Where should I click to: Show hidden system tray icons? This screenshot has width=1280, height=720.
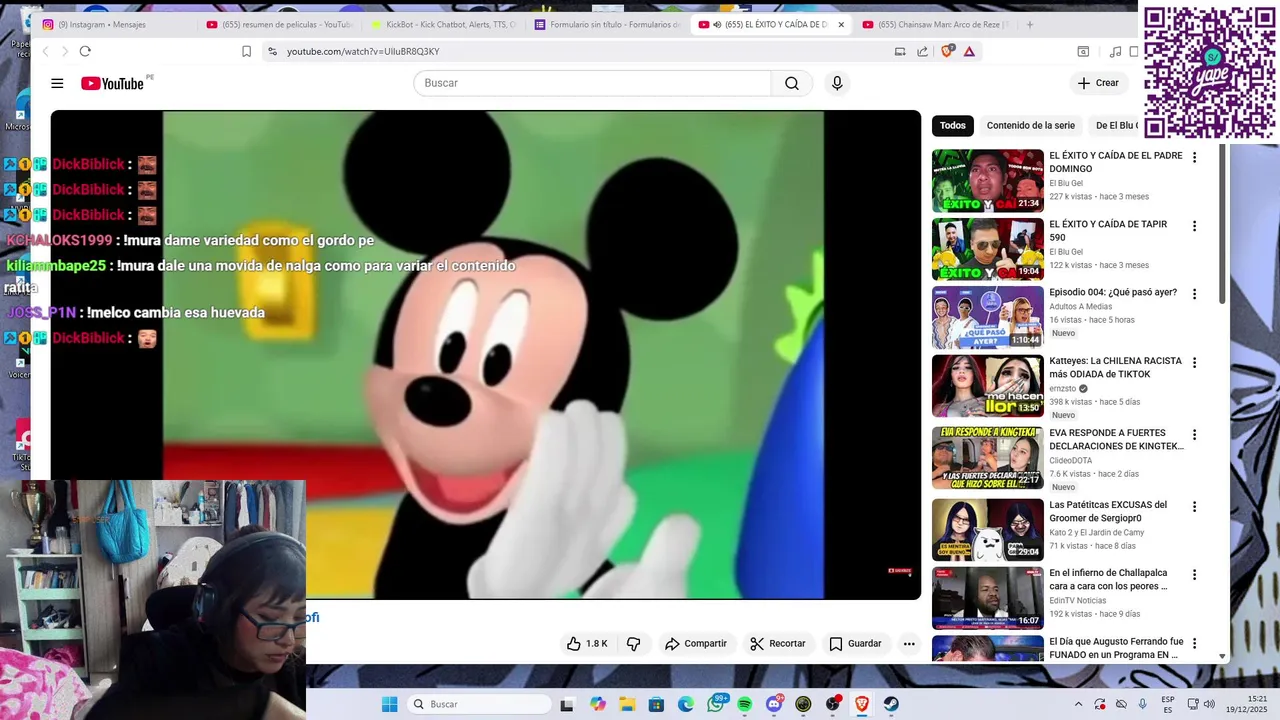(1078, 704)
